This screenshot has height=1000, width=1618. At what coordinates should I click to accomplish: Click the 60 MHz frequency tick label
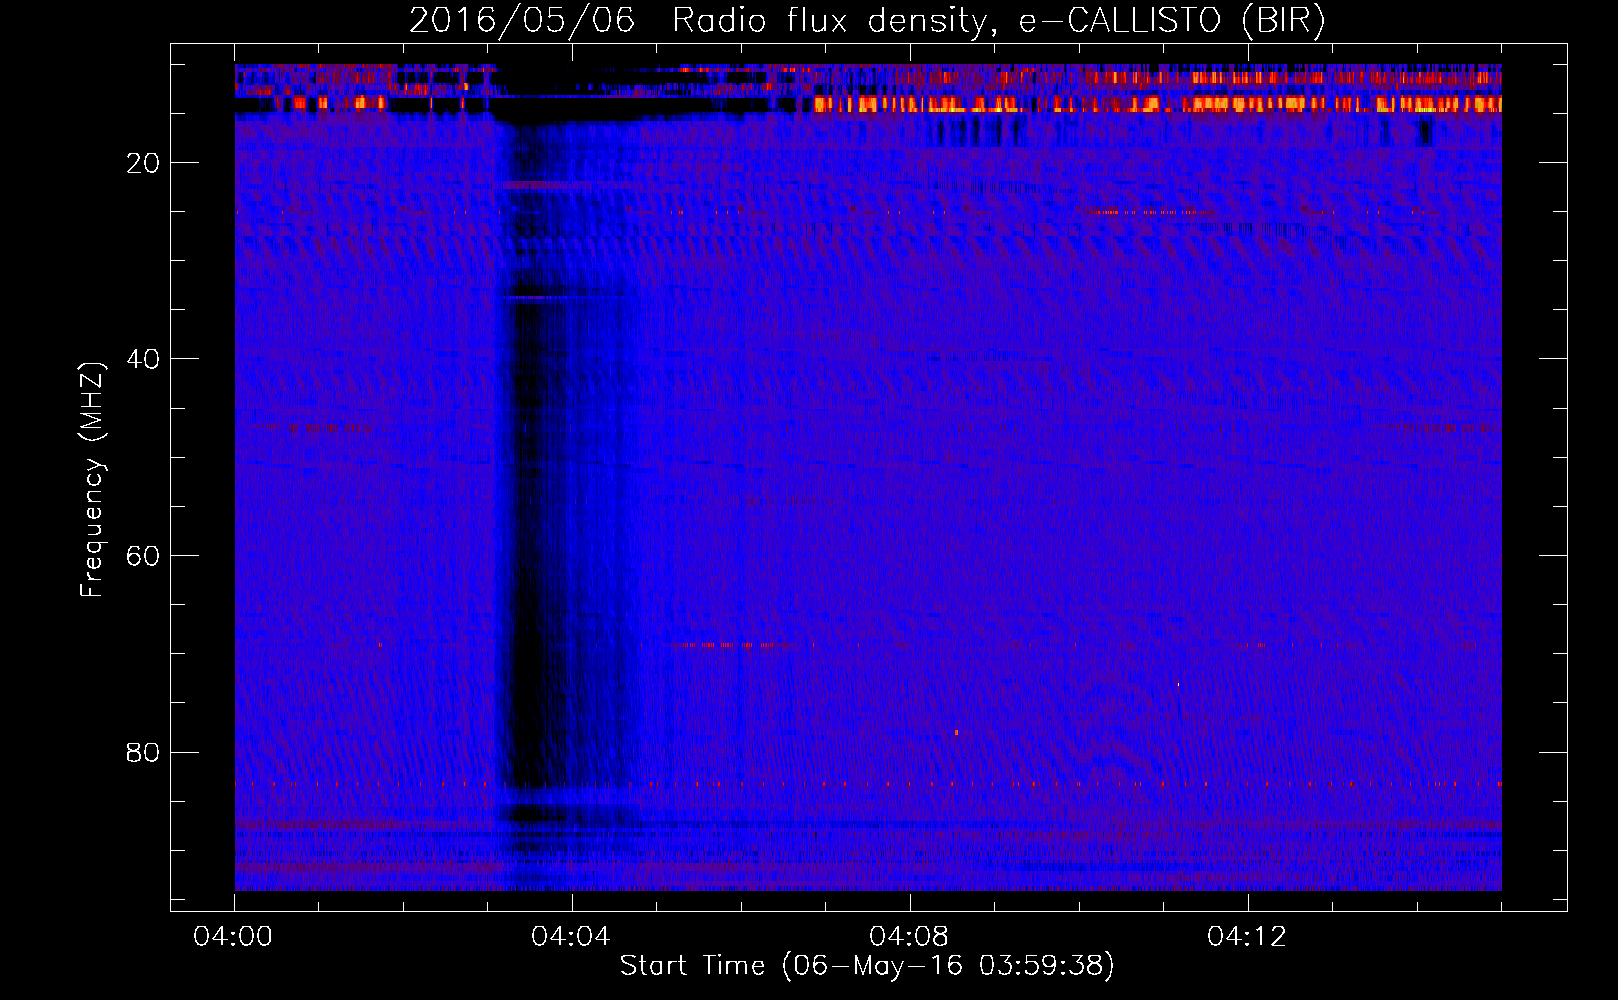tap(143, 556)
